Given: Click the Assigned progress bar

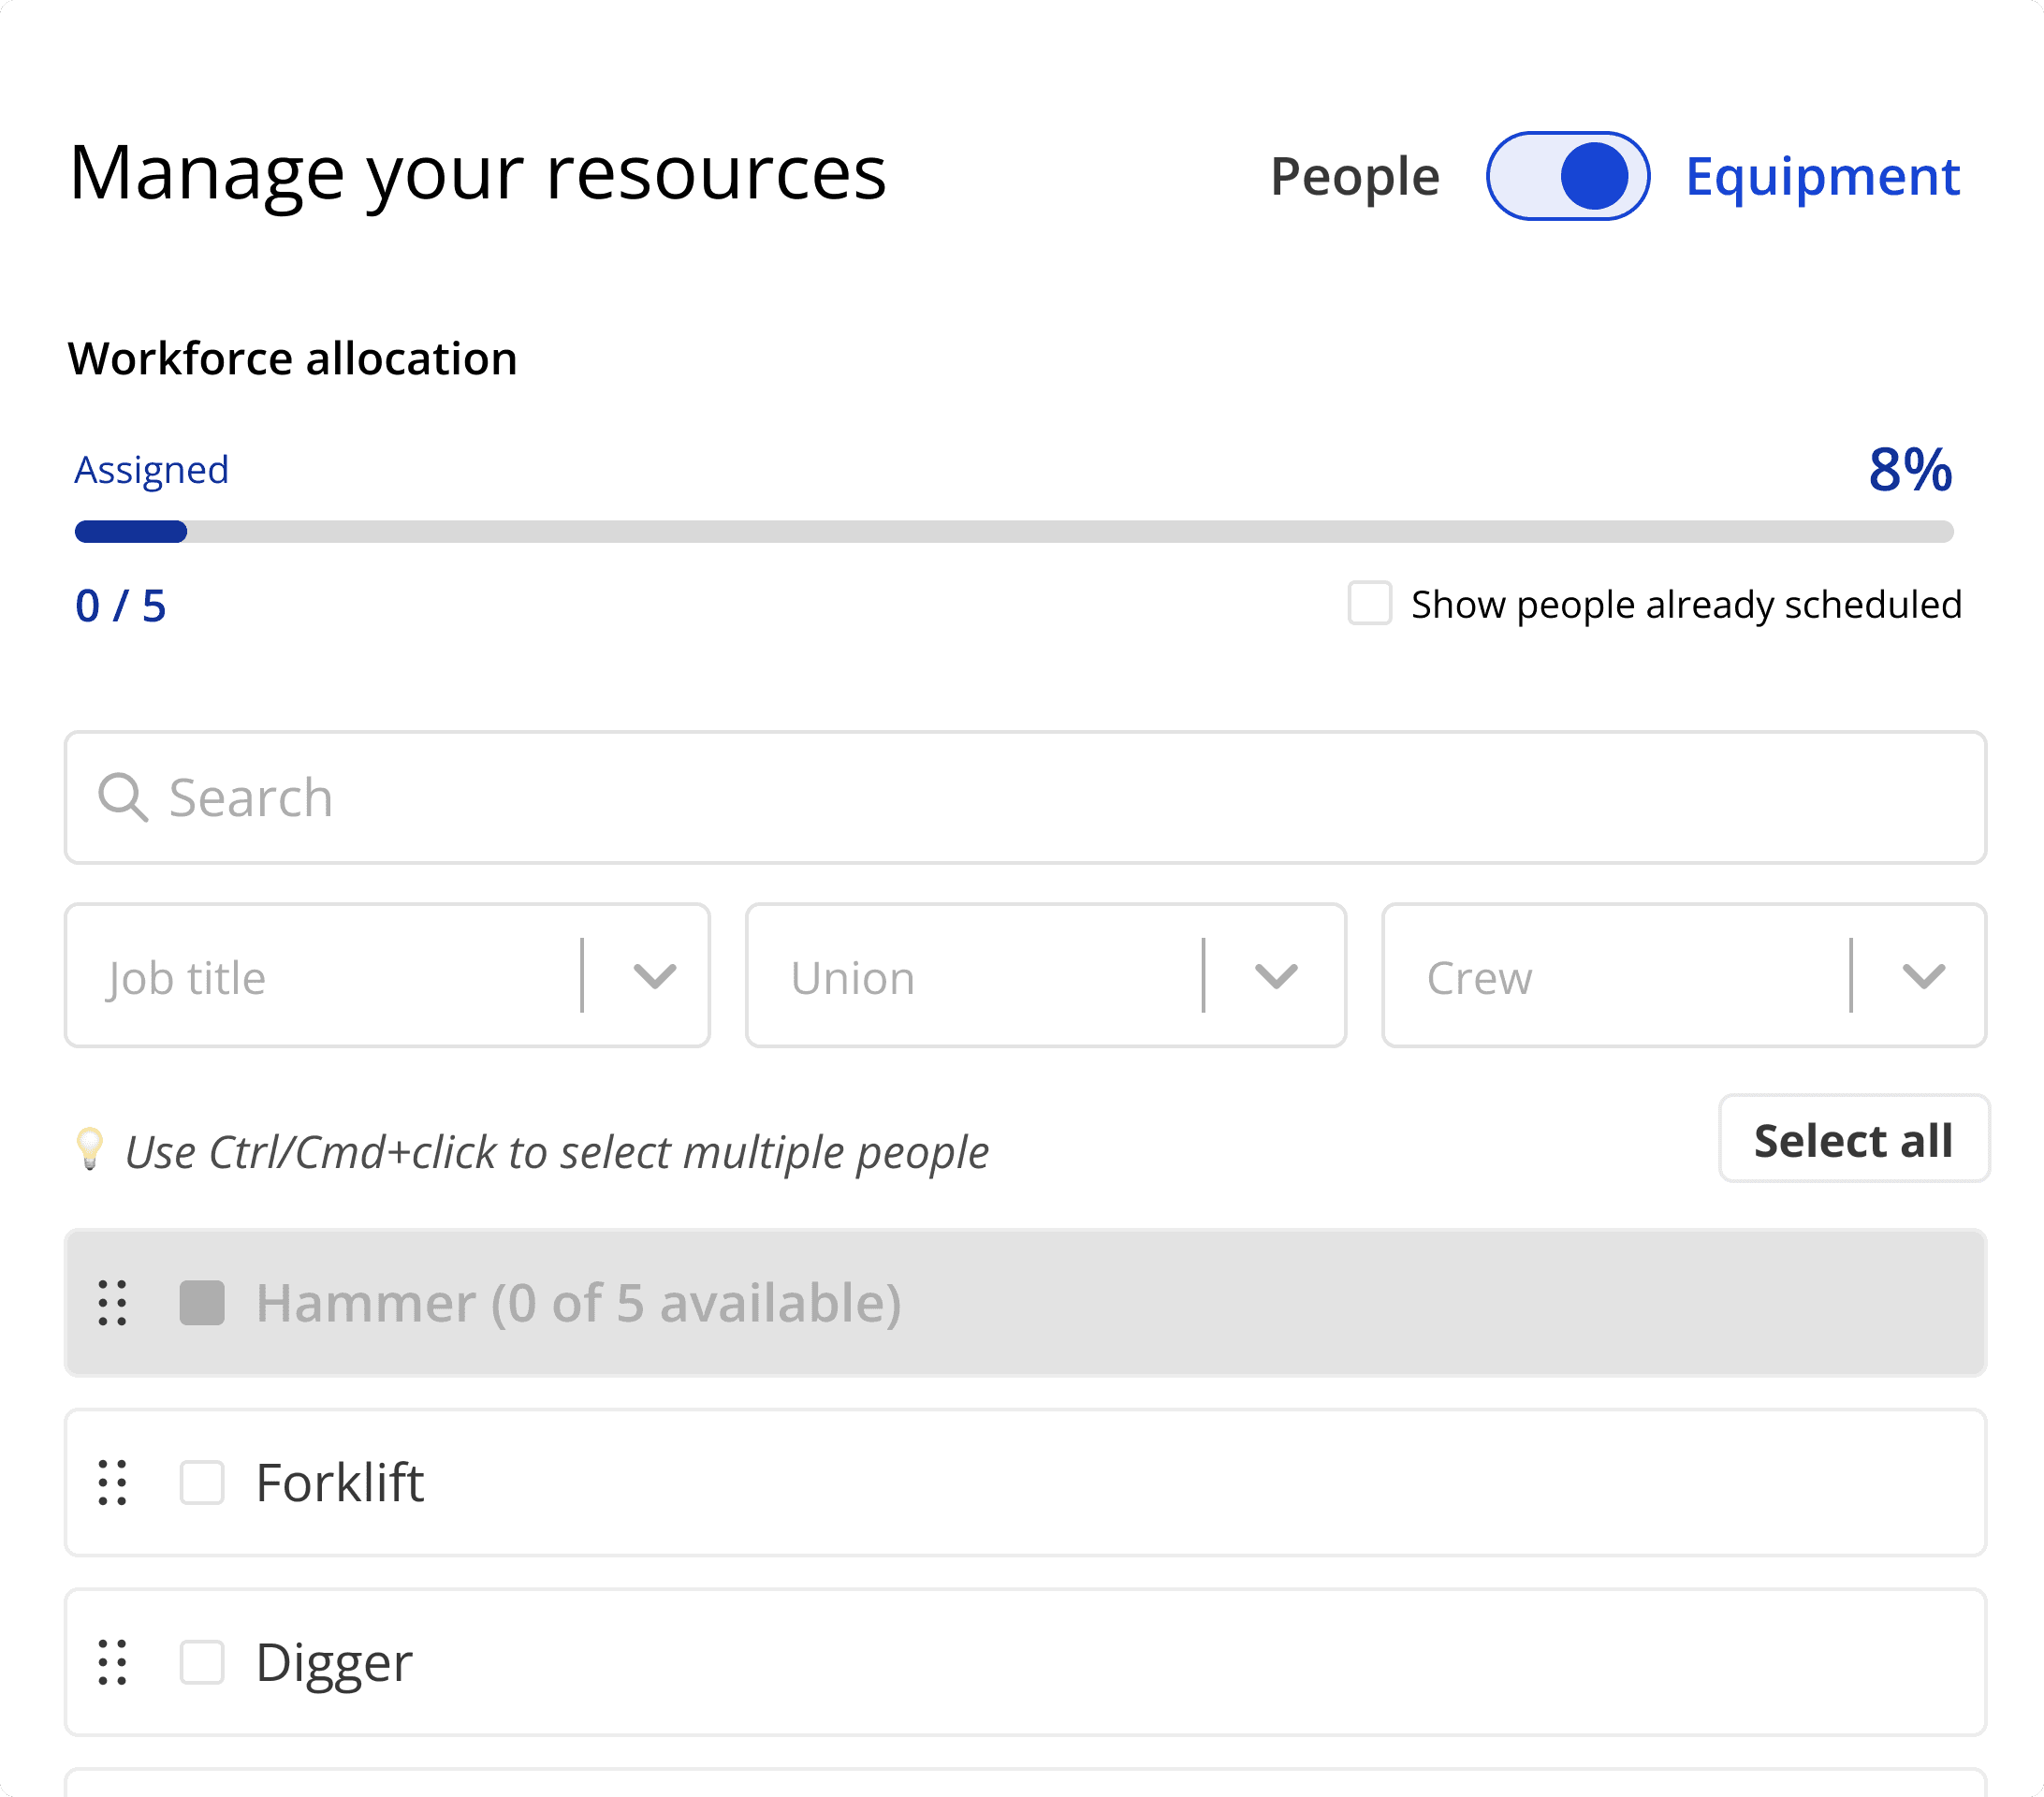Looking at the screenshot, I should coord(1013,531).
